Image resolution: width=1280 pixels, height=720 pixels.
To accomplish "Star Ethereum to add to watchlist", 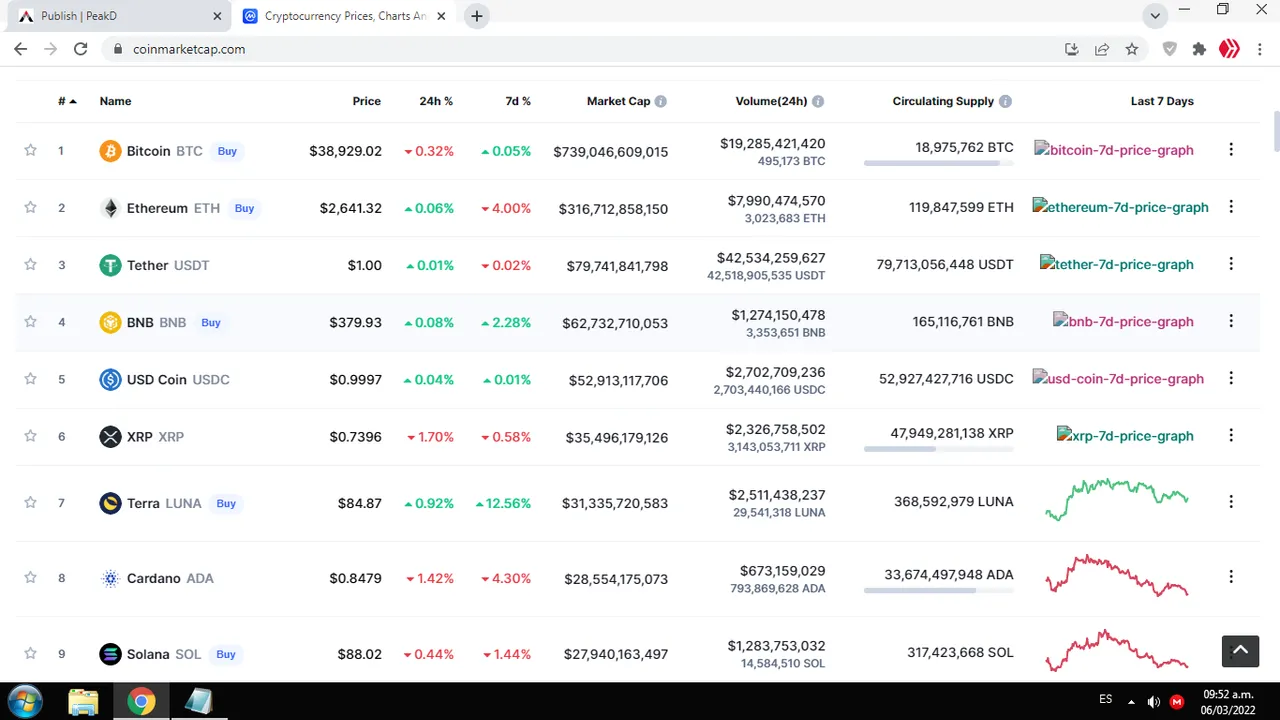I will [30, 207].
